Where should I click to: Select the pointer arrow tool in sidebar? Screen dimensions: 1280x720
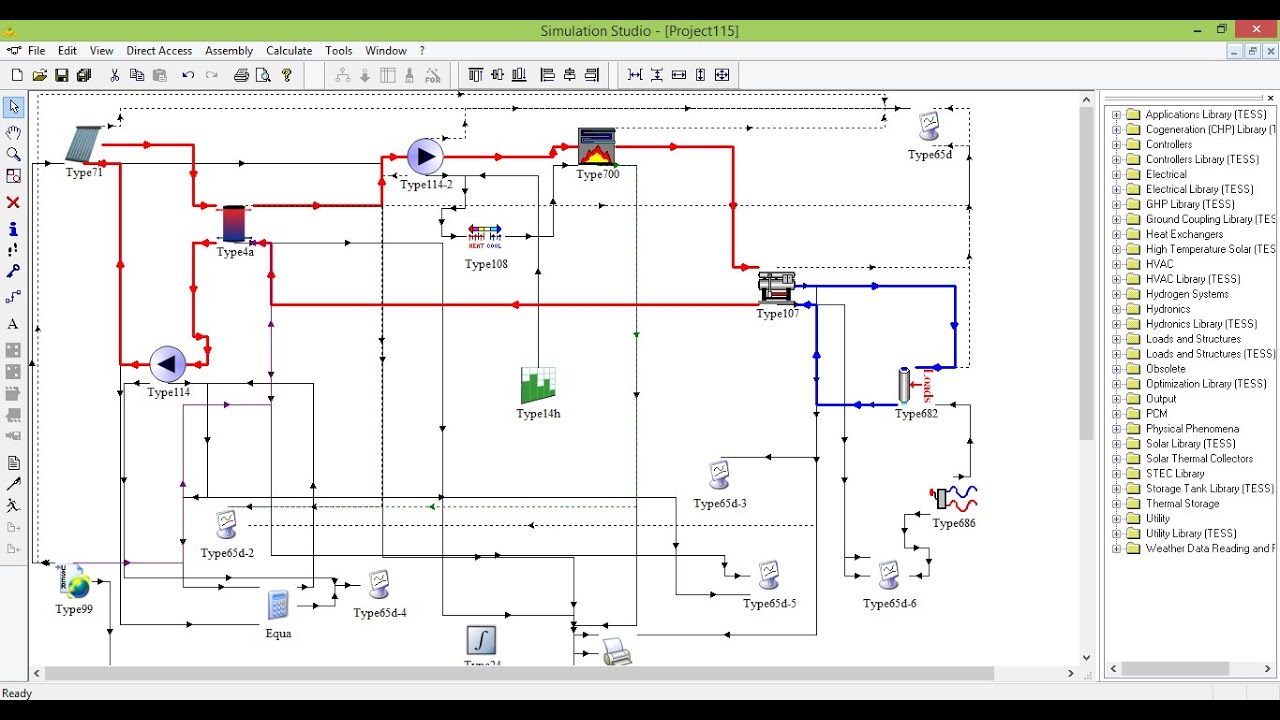(14, 107)
